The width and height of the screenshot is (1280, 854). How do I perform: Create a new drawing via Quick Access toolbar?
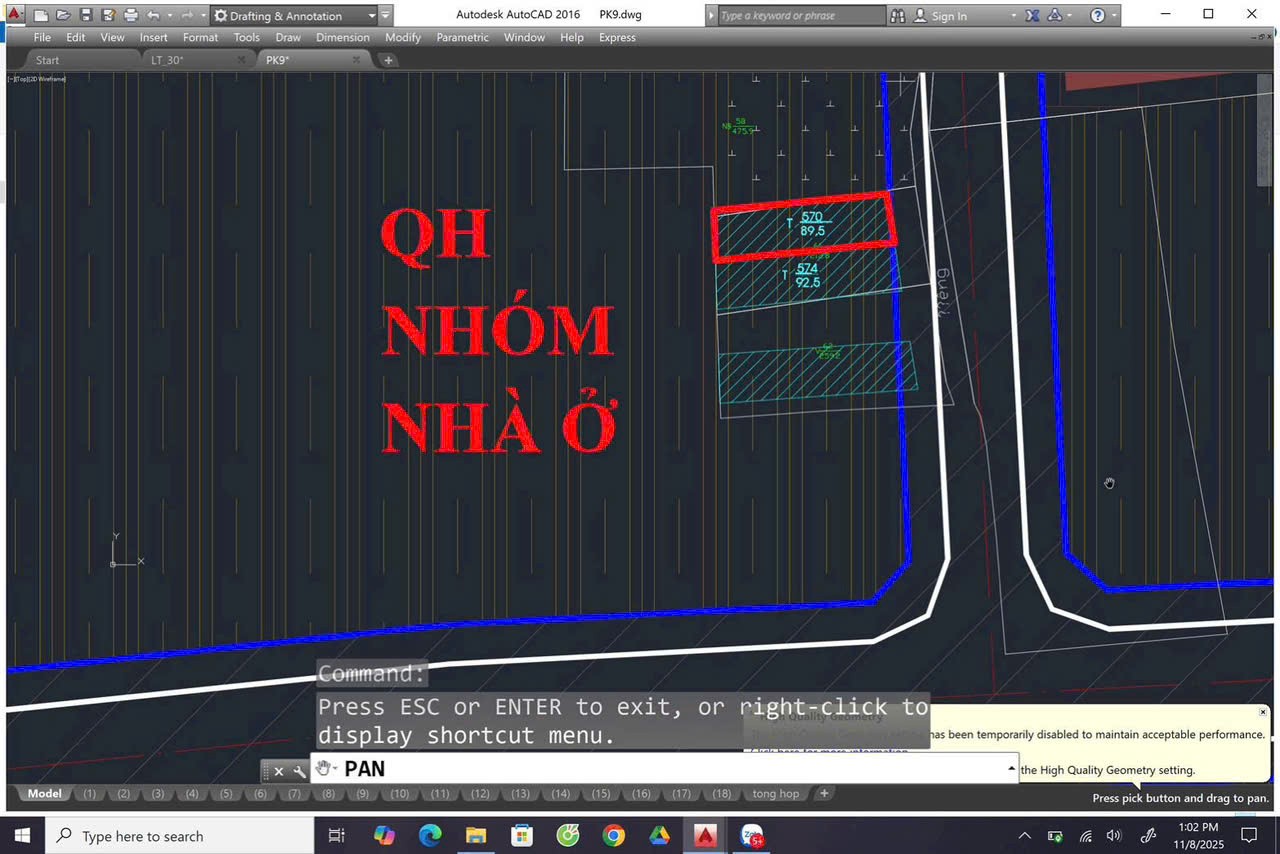pos(39,14)
